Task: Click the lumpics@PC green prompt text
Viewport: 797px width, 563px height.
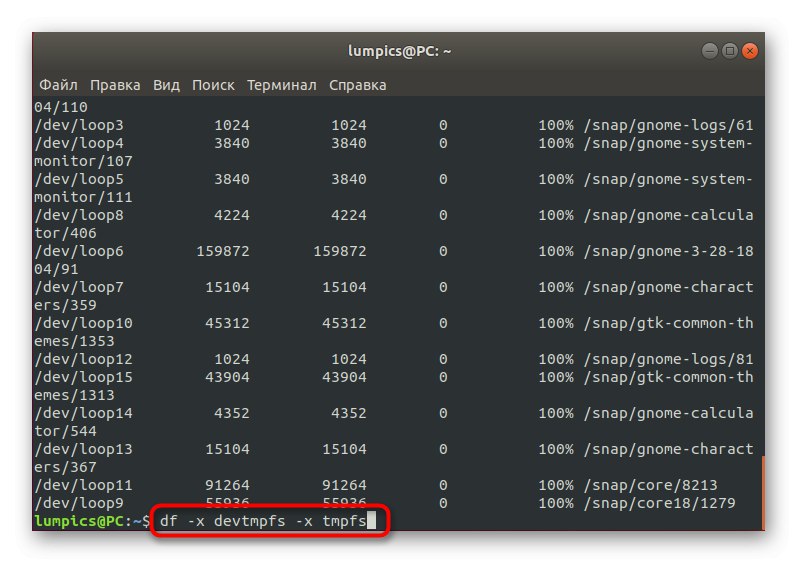Action: [79, 521]
